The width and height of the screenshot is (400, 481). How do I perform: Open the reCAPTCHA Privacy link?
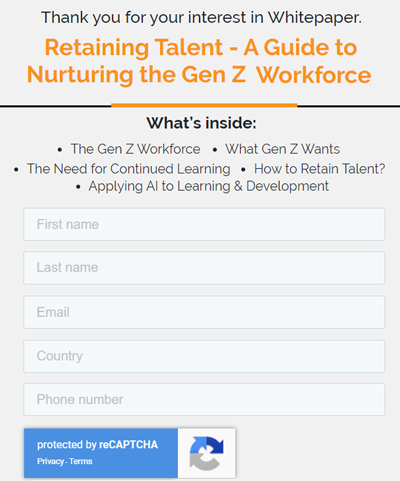[50, 461]
